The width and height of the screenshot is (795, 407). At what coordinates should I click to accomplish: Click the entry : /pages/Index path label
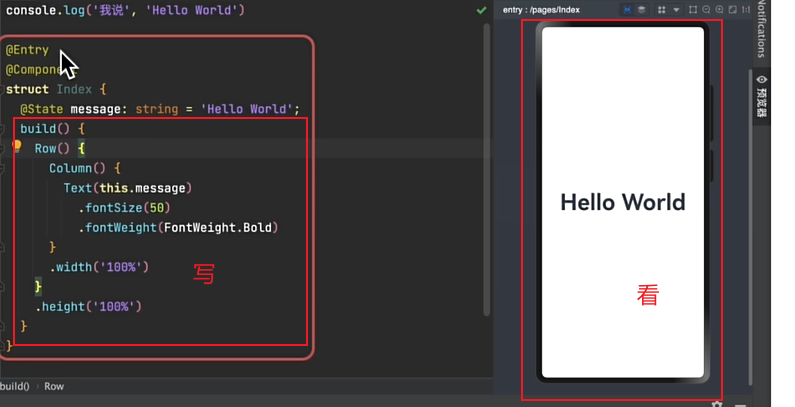tap(541, 10)
